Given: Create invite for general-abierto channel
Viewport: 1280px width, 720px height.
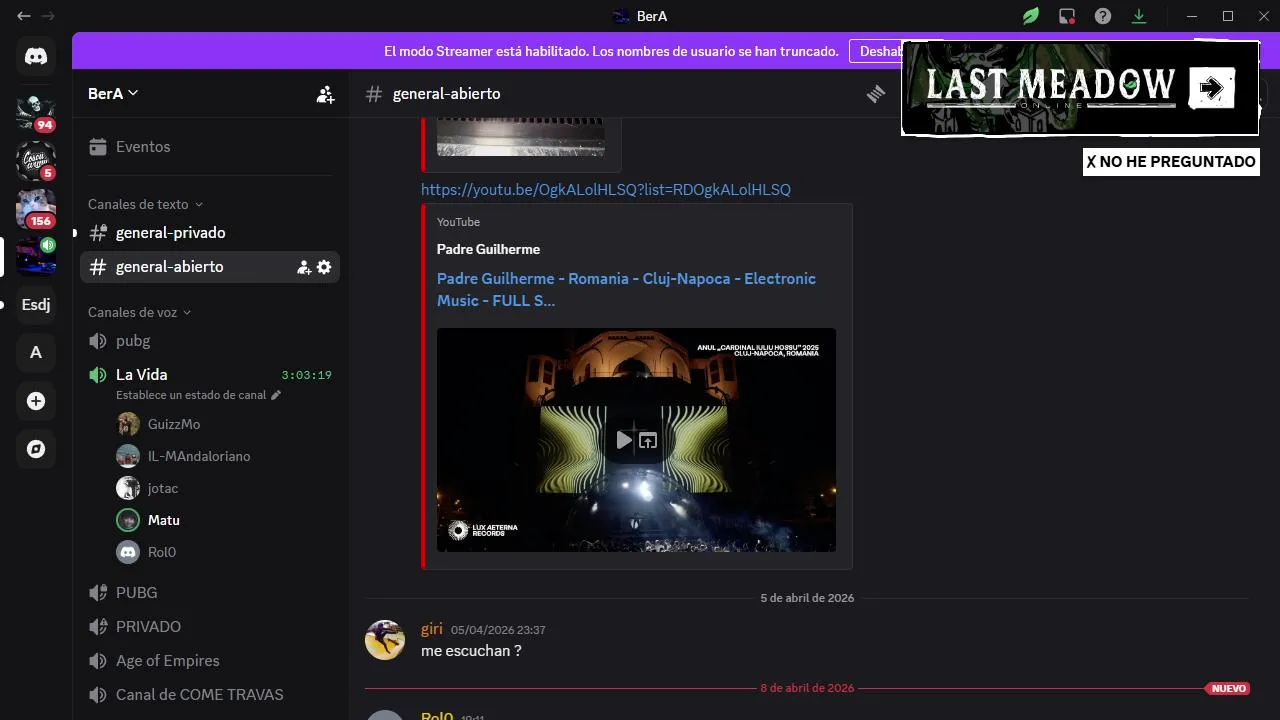Looking at the screenshot, I should (x=304, y=267).
